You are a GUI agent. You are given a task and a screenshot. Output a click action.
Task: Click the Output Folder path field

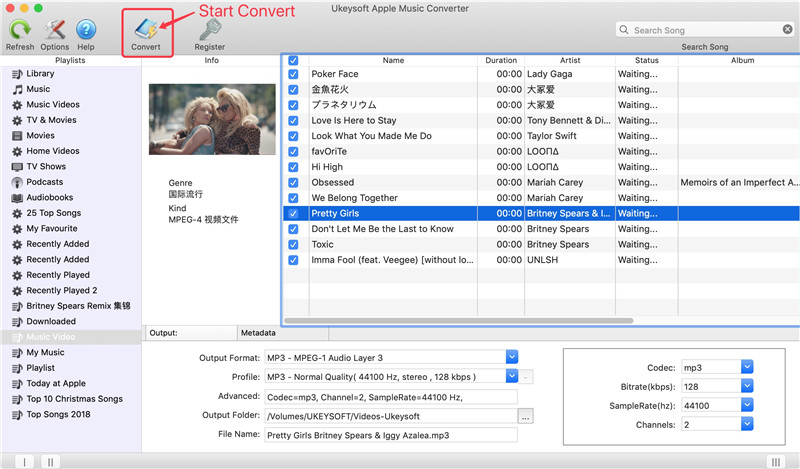click(391, 416)
